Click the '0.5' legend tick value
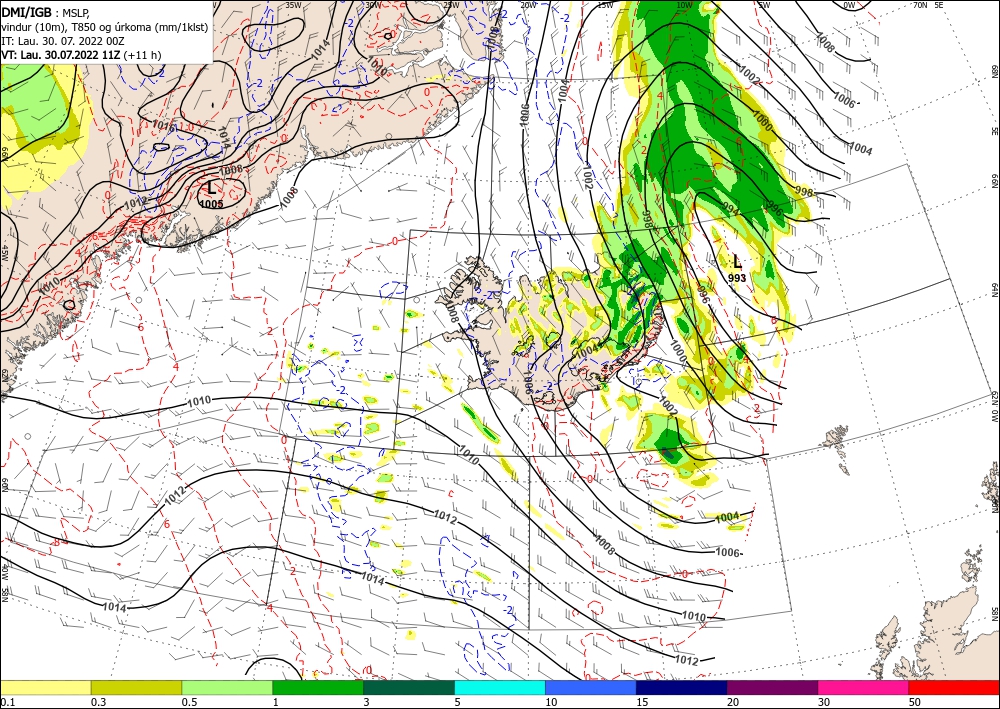The width and height of the screenshot is (1000, 709). 189,702
